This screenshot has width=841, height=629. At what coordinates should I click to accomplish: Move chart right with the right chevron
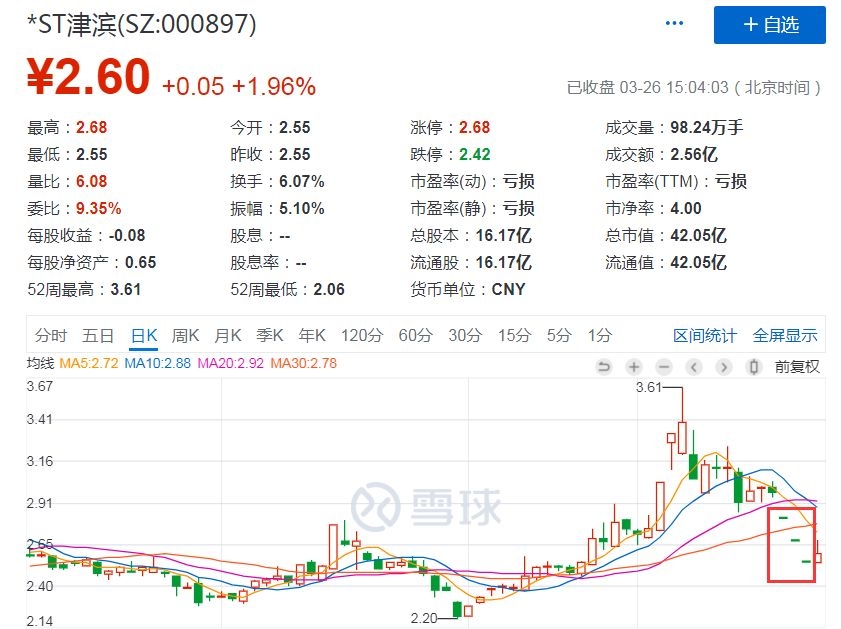724,367
